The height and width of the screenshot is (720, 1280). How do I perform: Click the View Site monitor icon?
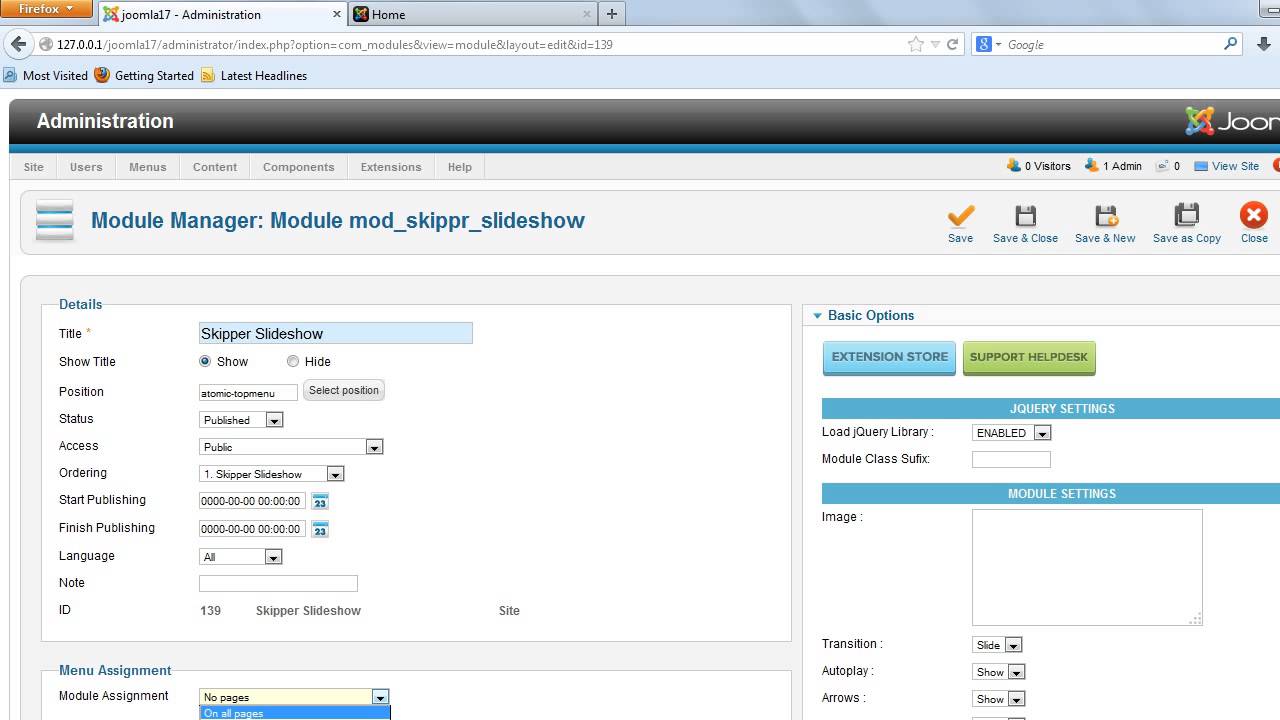coord(1201,166)
